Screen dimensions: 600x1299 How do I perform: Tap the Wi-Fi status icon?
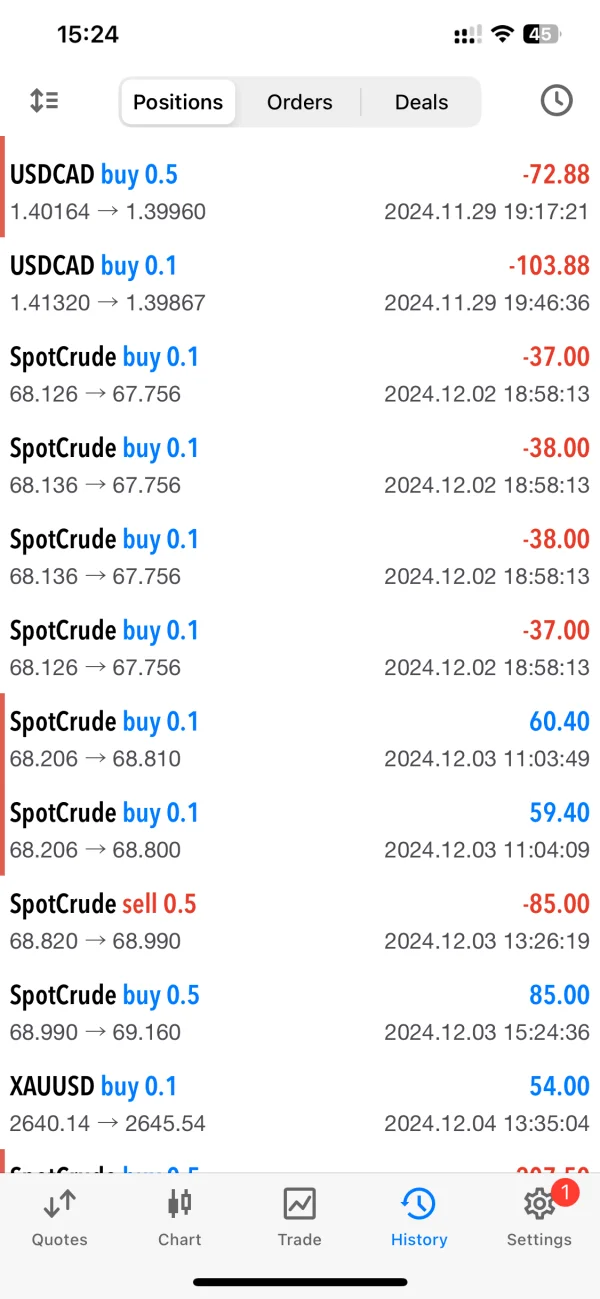tap(501, 34)
